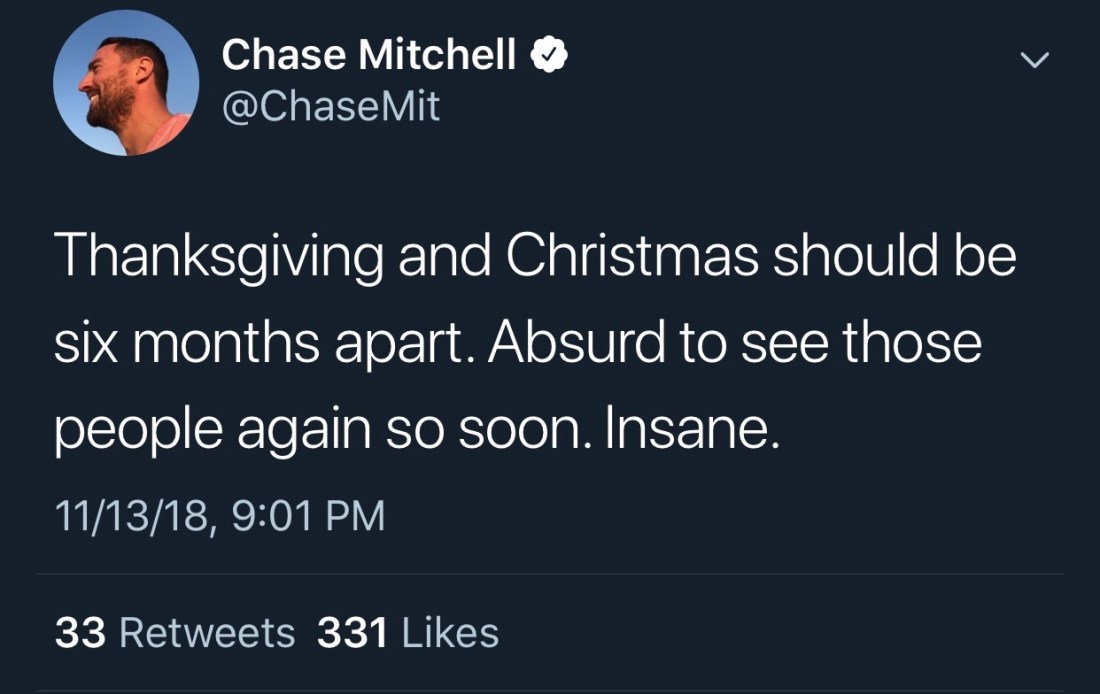This screenshot has height=694, width=1100.
Task: Click the date 11/13/18
Action: coord(131,516)
